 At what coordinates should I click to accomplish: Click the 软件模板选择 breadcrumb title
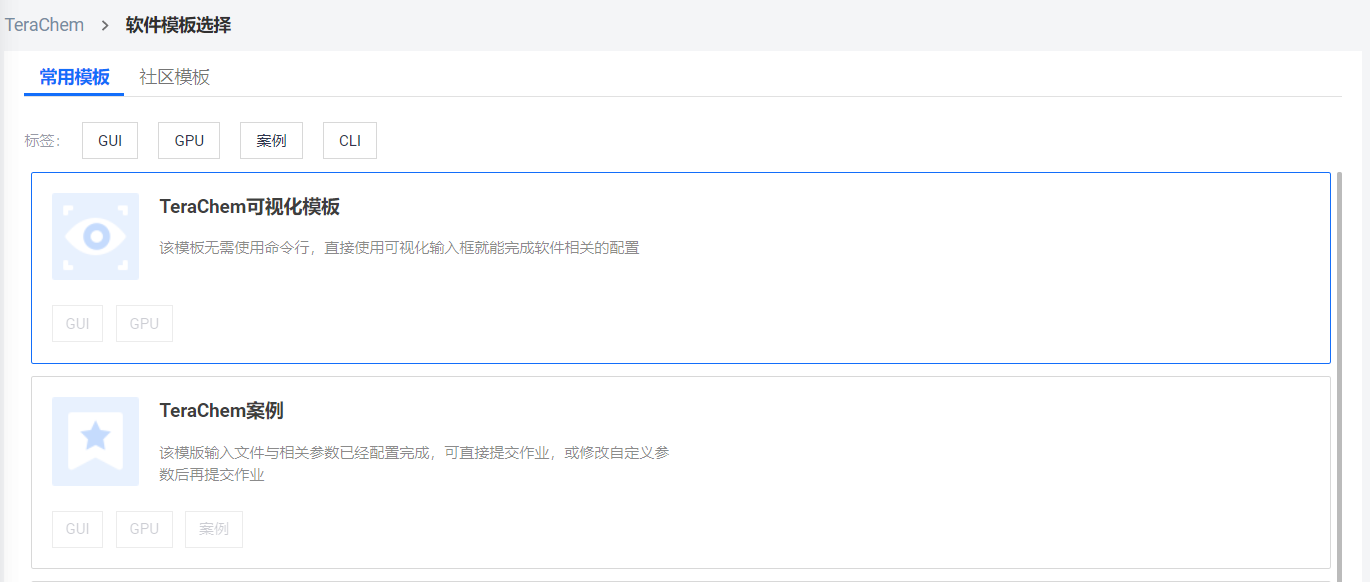178,25
